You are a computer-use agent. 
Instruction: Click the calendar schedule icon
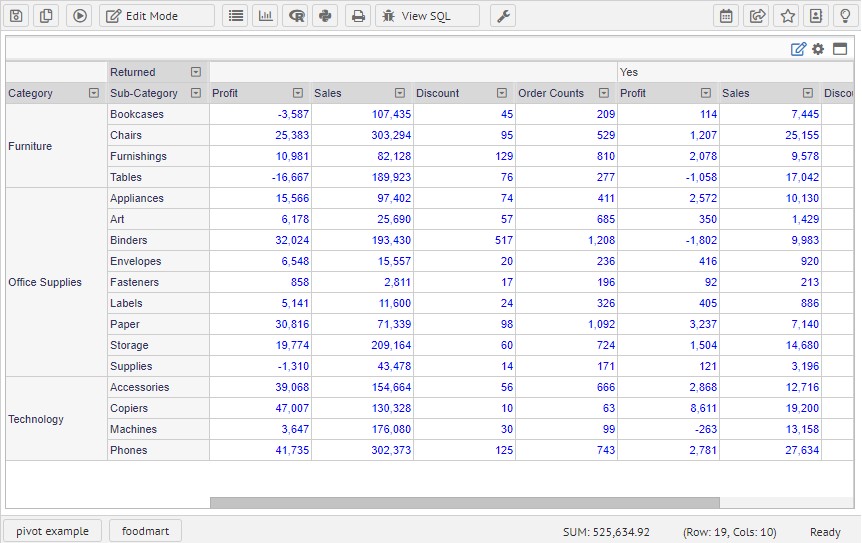(727, 16)
